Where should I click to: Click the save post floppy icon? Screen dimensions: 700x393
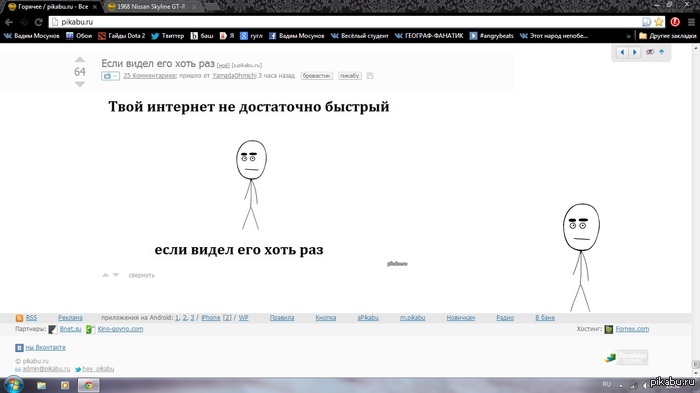click(x=370, y=76)
